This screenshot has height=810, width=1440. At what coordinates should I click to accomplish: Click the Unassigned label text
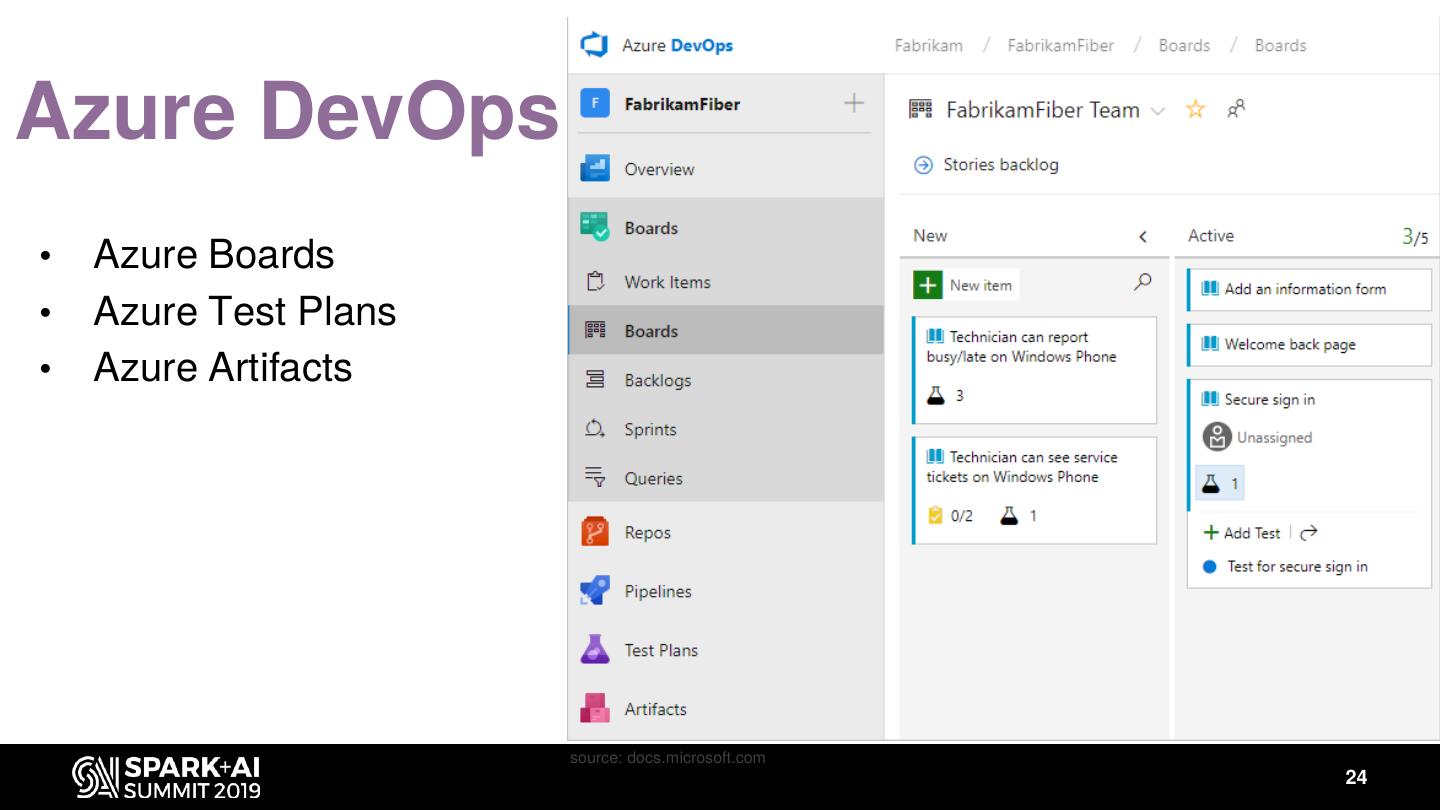click(1274, 438)
